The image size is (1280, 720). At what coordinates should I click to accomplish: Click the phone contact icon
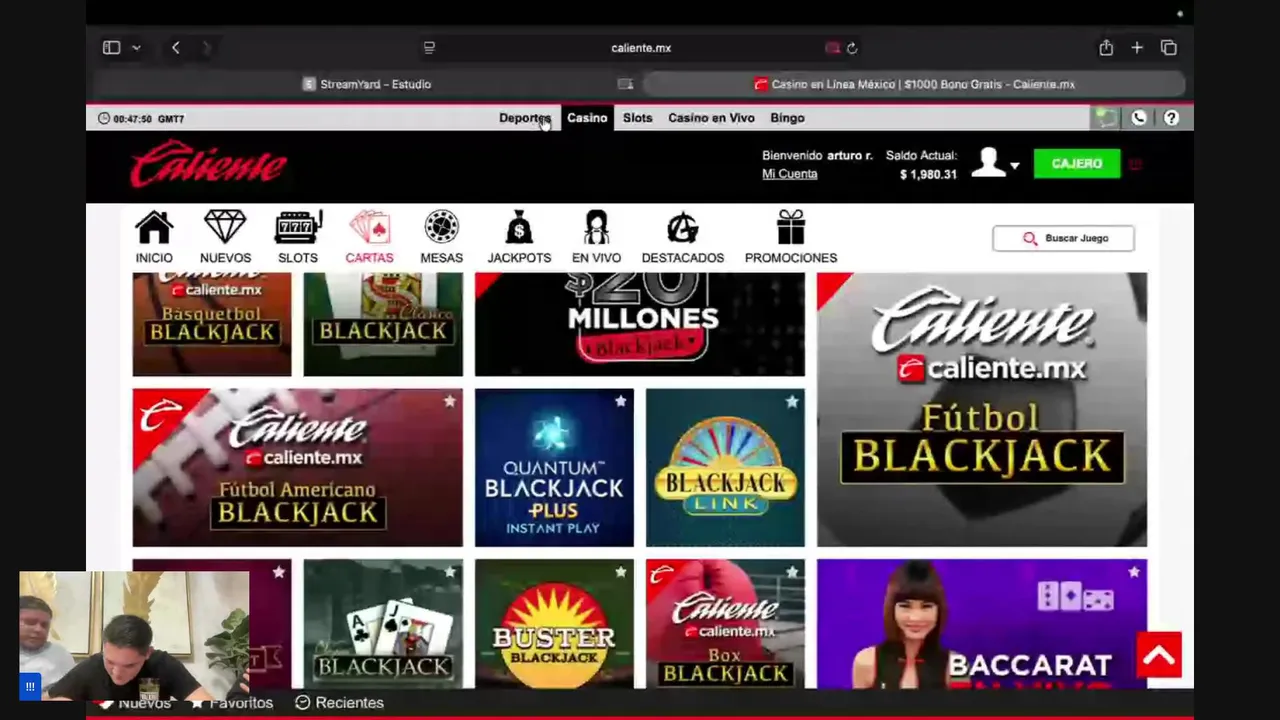[x=1138, y=118]
